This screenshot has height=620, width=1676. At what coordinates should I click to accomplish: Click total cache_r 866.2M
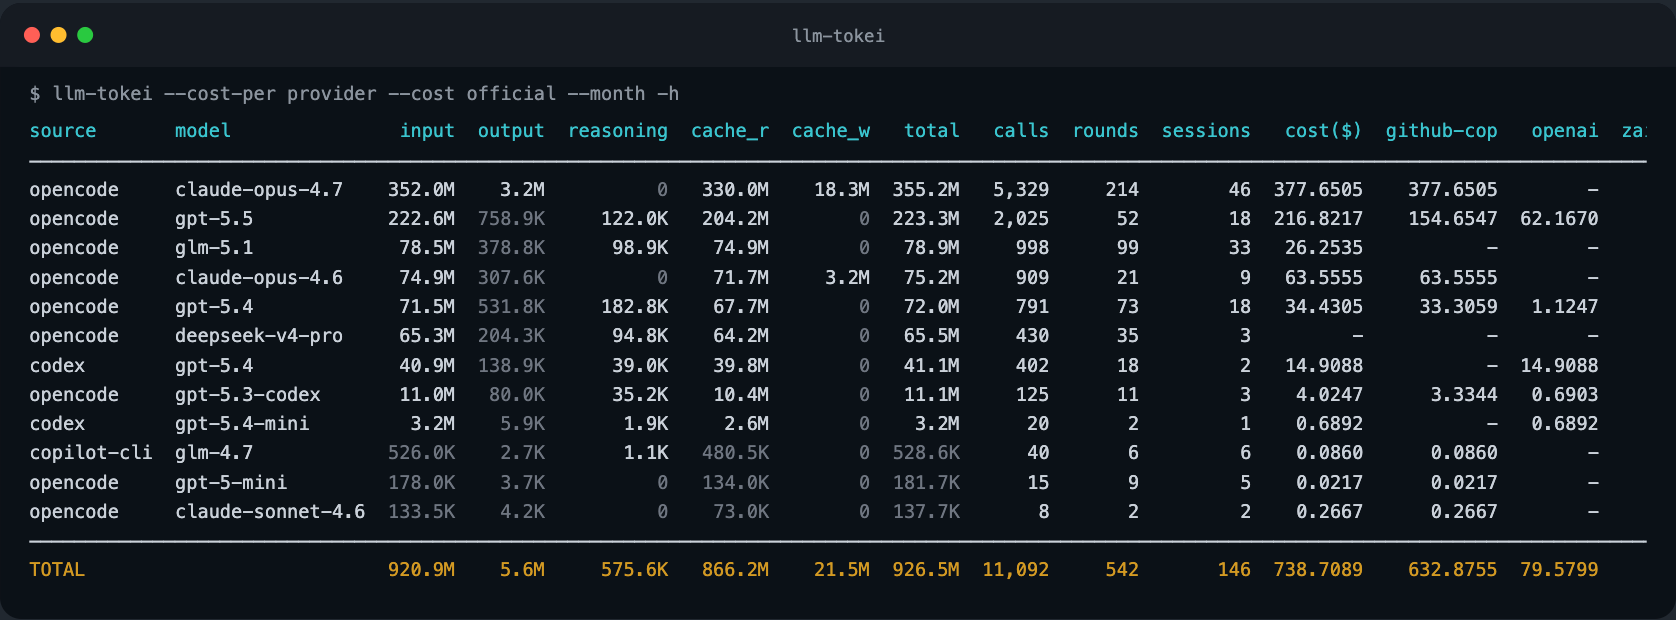point(735,570)
